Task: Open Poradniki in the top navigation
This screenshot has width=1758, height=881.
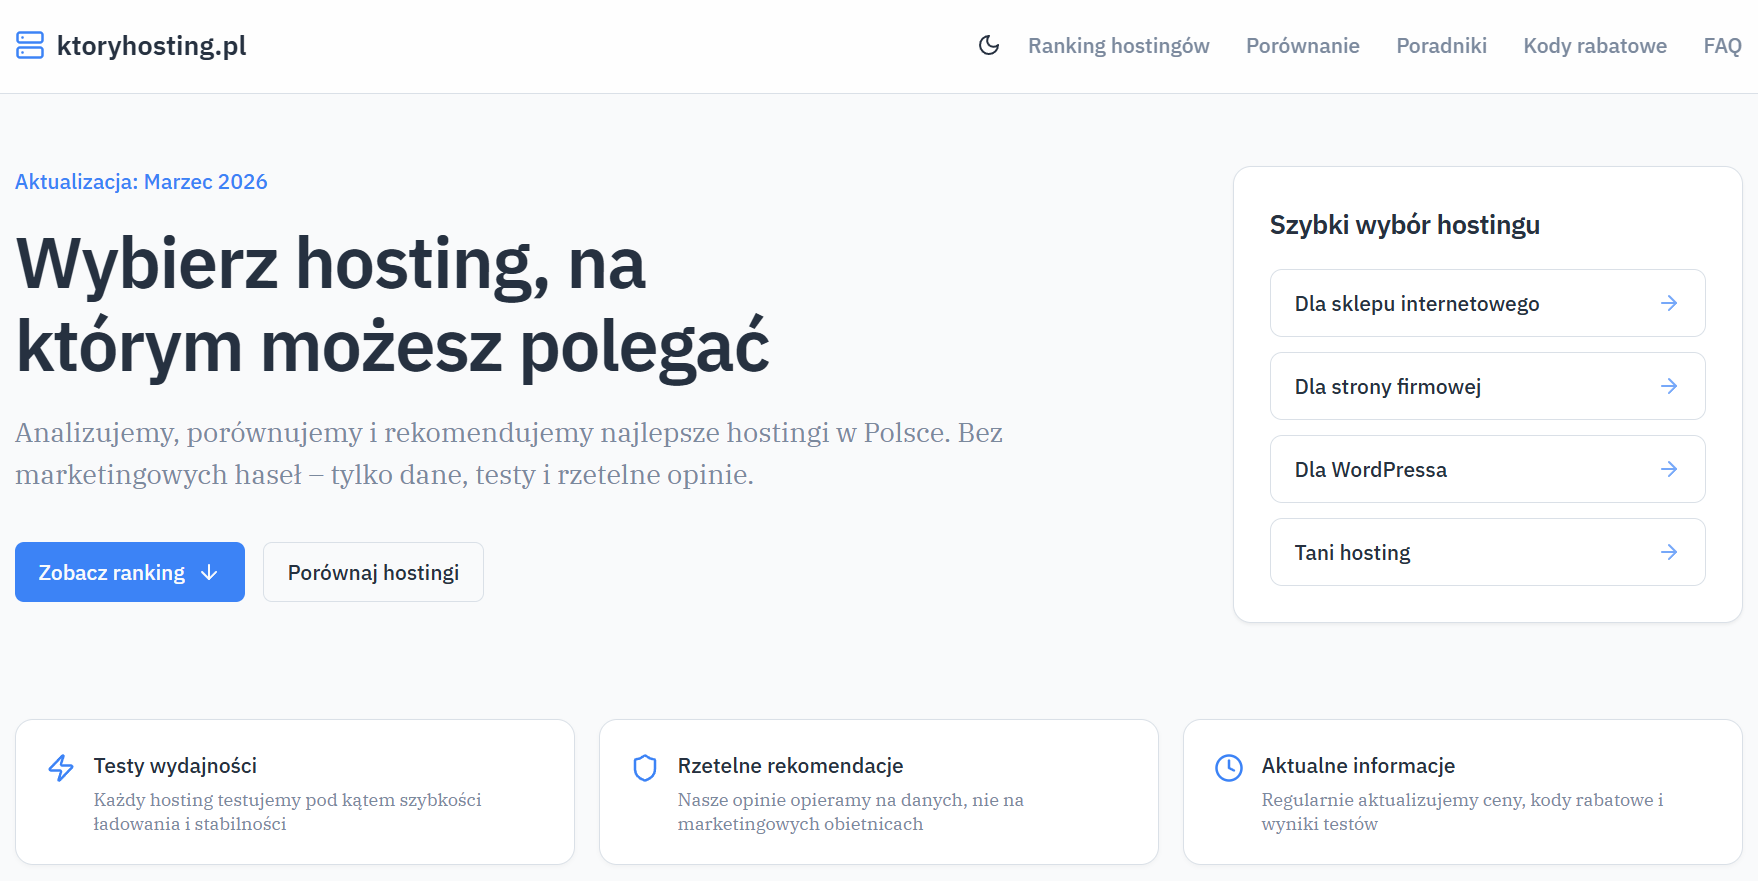Action: 1441,46
